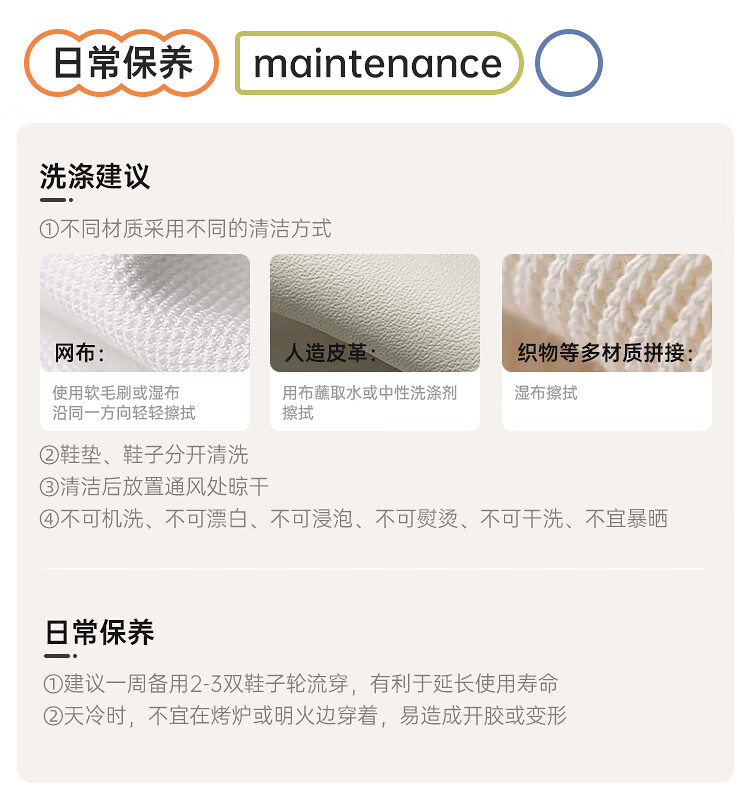
Task: Click the 建议一周备用2-3双鞋子轮流穿 tip
Action: click(x=301, y=684)
